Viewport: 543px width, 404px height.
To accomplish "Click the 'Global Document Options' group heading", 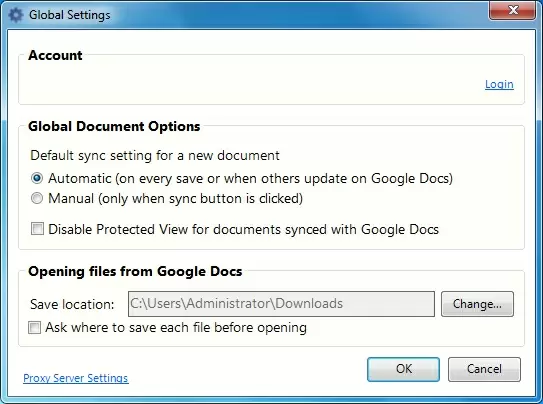I will (114, 126).
